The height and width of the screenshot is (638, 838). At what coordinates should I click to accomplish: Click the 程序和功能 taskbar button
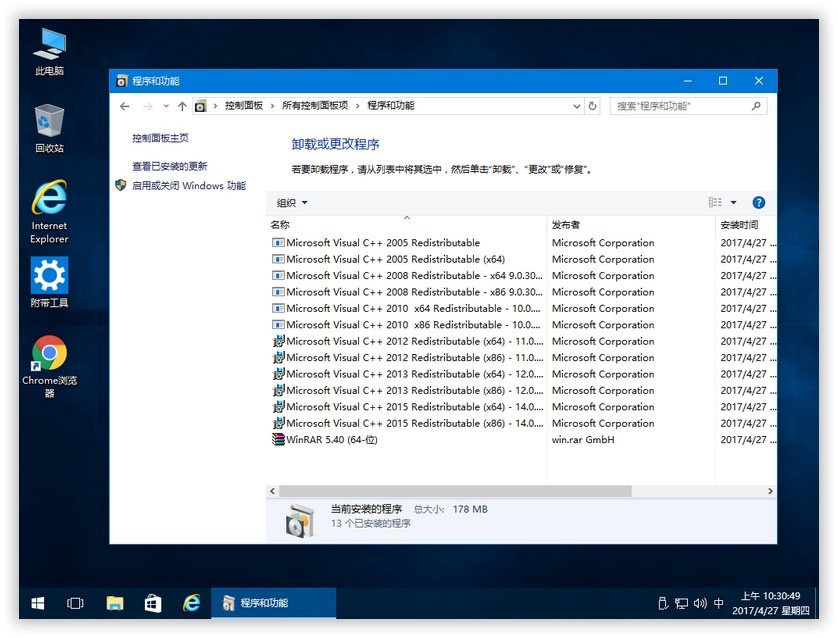tap(274, 603)
